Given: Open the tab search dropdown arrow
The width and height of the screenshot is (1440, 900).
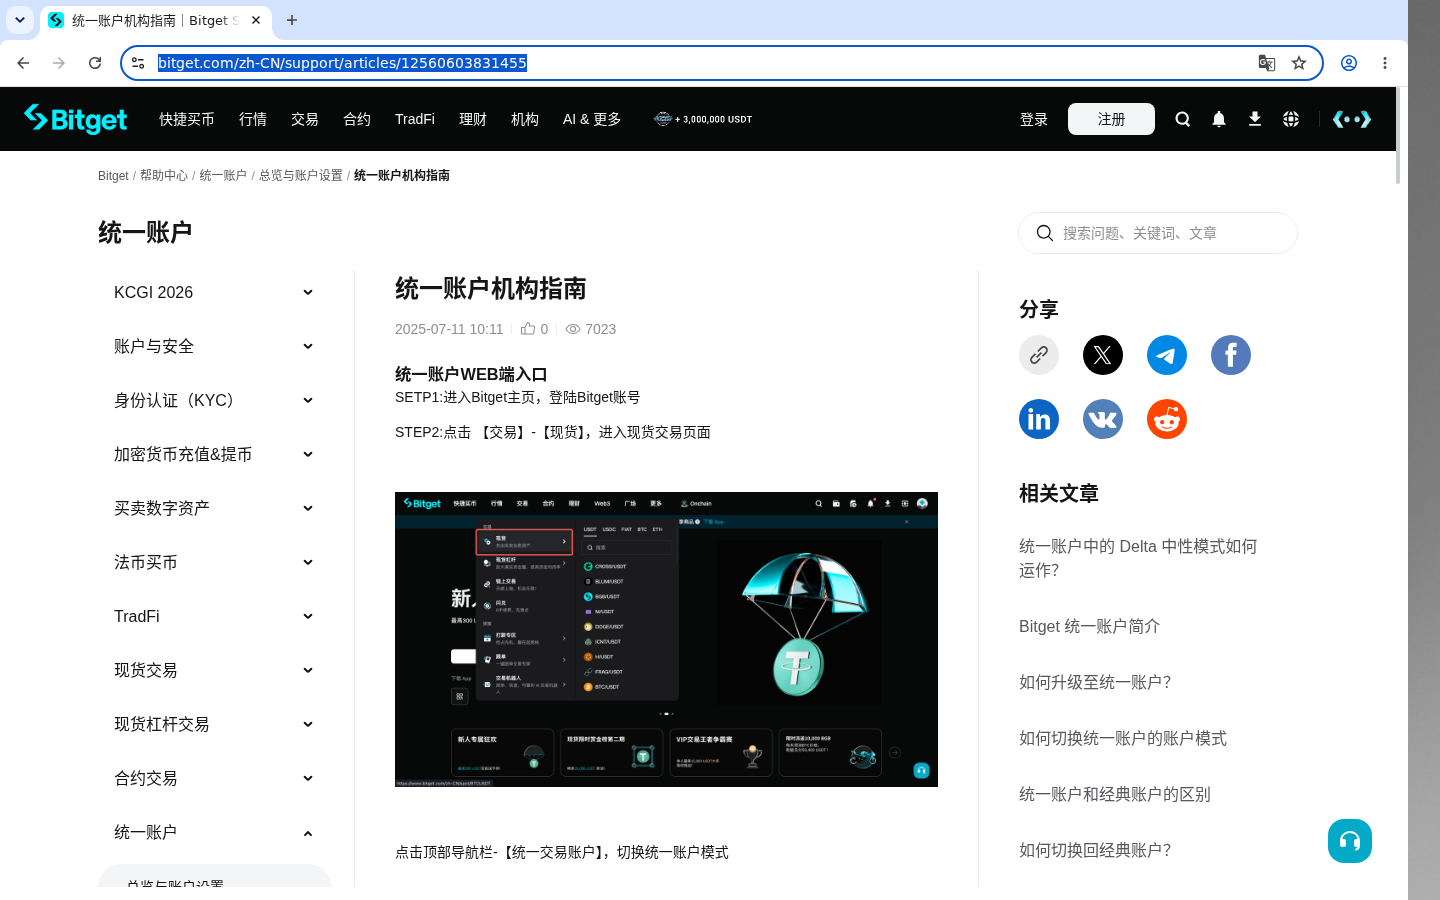Looking at the screenshot, I should [20, 20].
